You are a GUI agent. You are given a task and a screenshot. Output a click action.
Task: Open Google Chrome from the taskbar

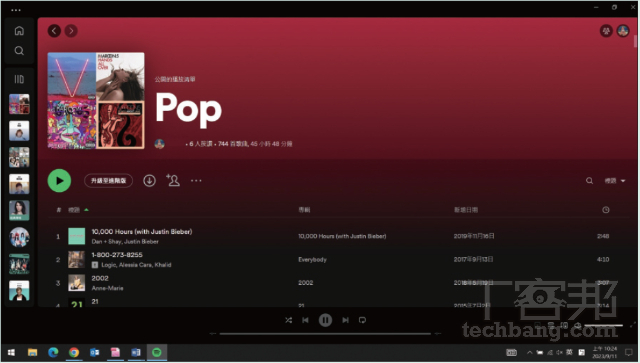click(x=74, y=352)
